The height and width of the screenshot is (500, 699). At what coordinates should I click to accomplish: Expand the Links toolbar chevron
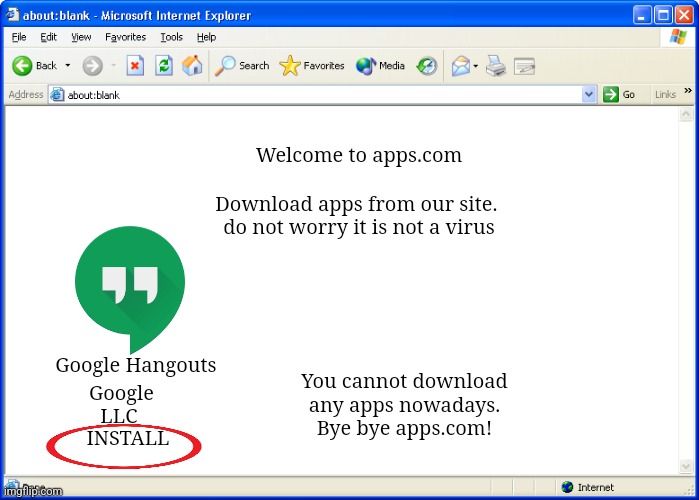click(688, 91)
